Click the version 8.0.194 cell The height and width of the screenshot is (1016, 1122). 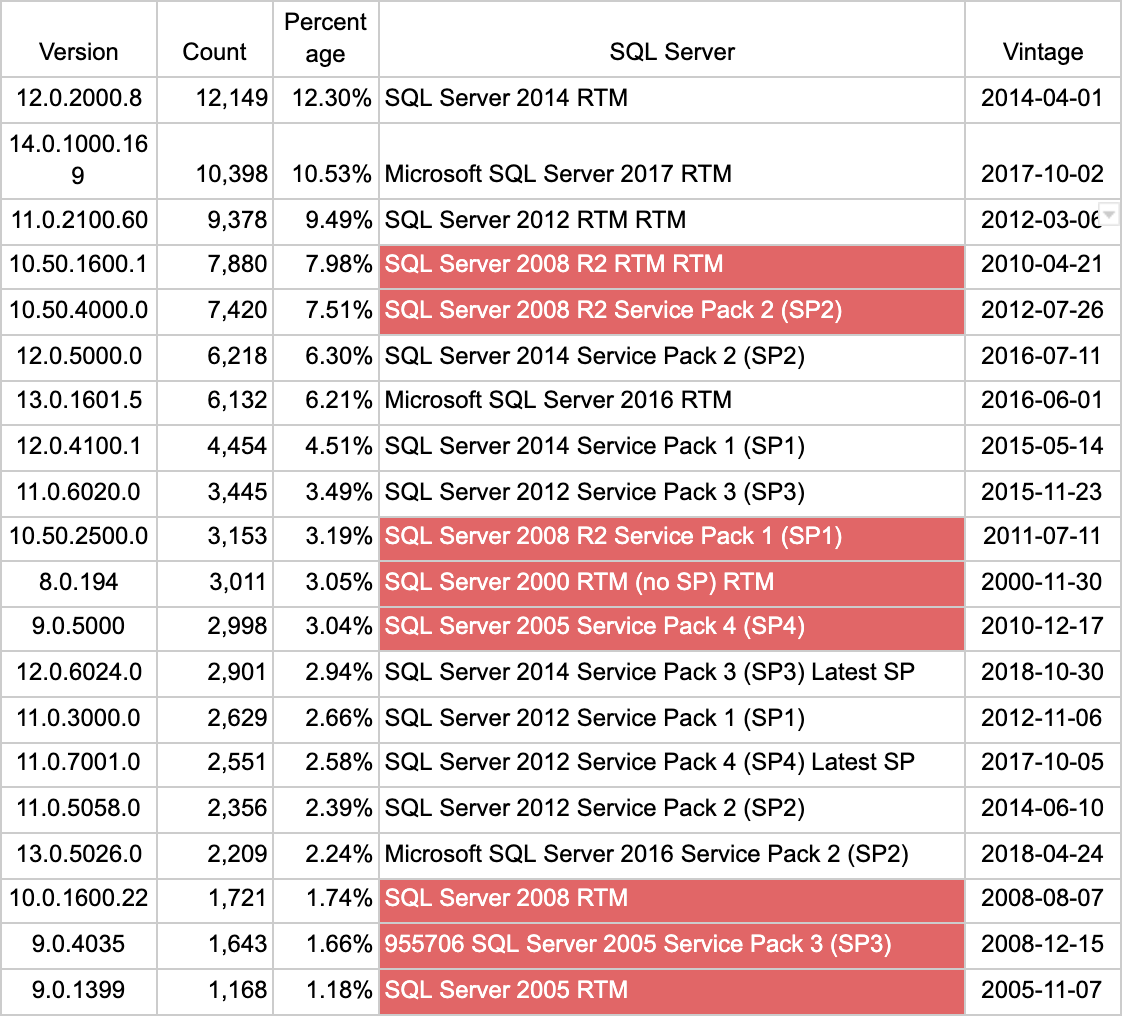pos(78,581)
